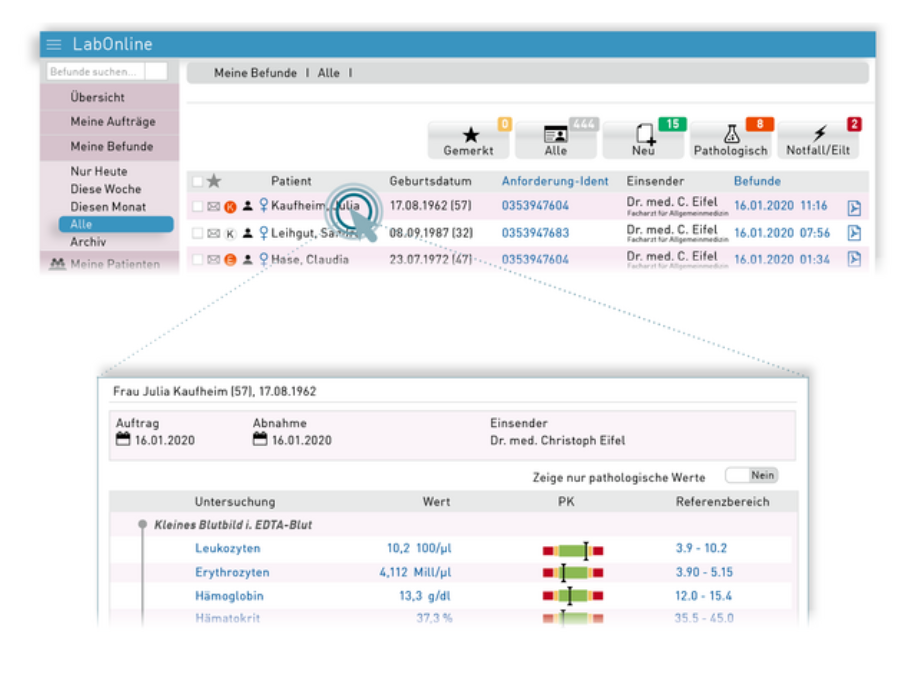Sort by Anforderung-Ident column header
The width and height of the screenshot is (921, 673).
tap(555, 181)
